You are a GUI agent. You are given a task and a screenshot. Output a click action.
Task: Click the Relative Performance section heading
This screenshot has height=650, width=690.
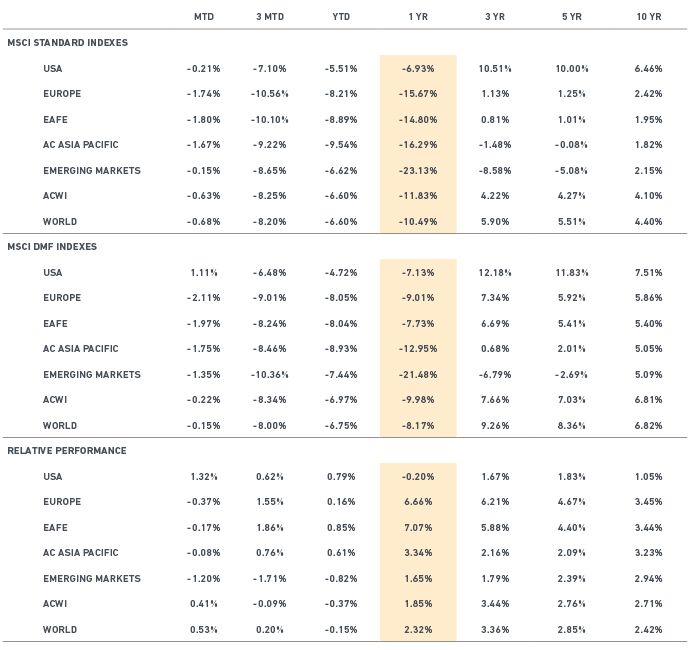pos(67,451)
